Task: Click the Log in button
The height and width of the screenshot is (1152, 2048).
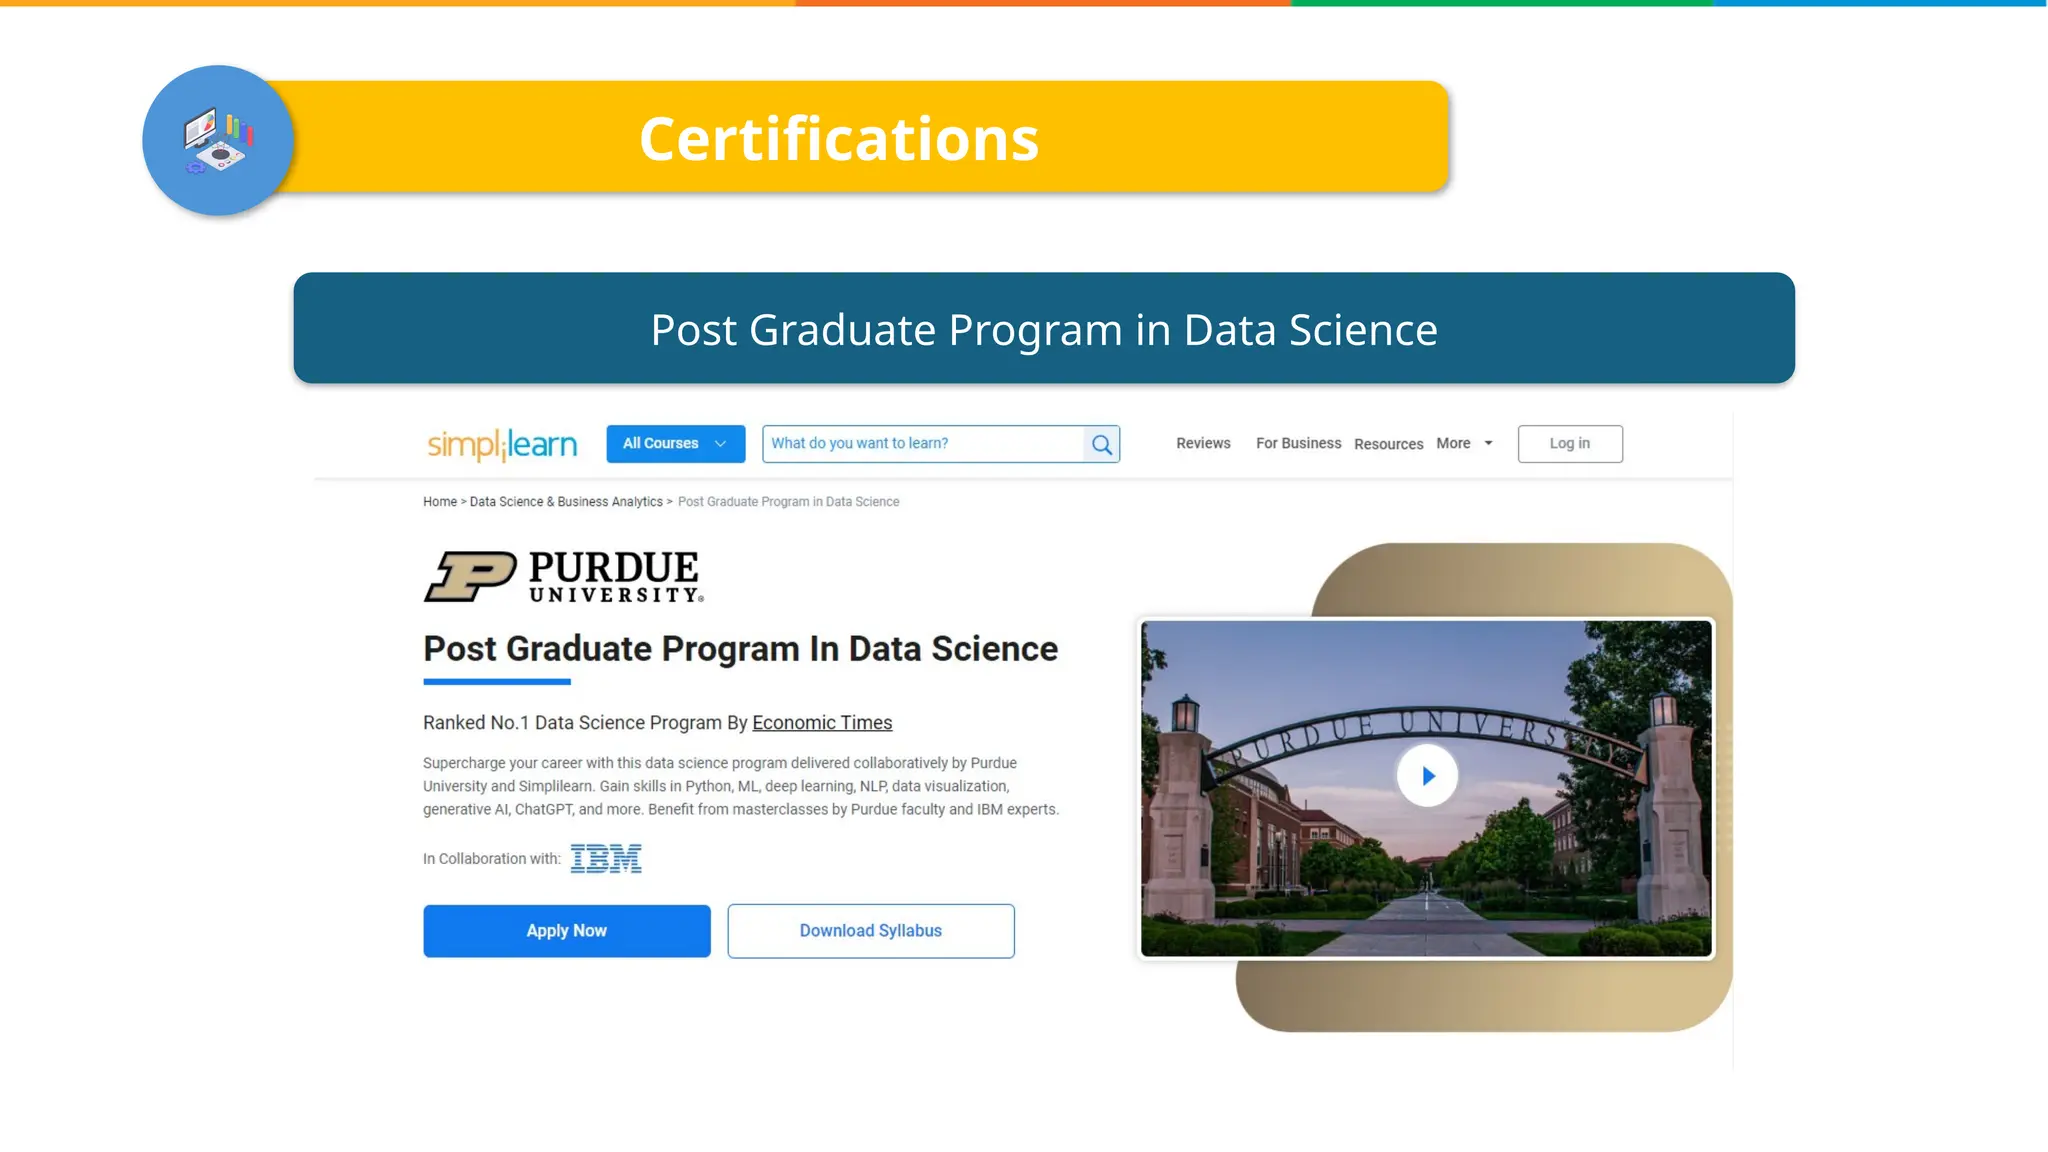Action: coord(1570,444)
